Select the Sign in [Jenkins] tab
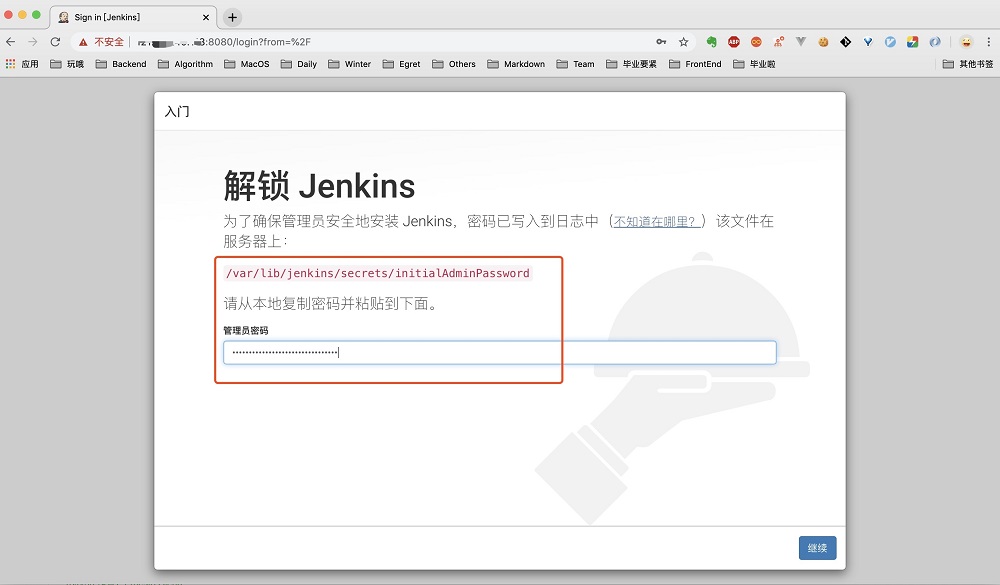Image resolution: width=1000 pixels, height=585 pixels. pos(133,17)
